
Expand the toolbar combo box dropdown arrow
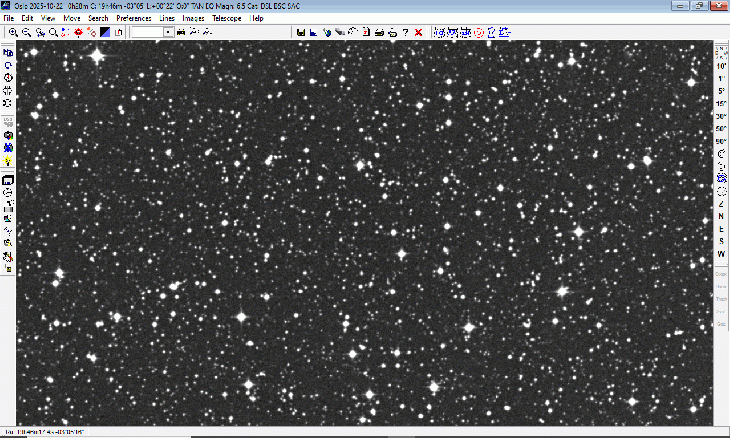[169, 32]
